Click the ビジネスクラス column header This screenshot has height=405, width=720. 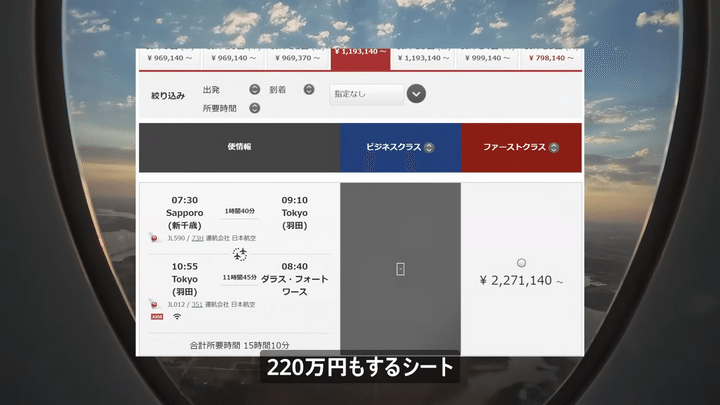click(400, 147)
